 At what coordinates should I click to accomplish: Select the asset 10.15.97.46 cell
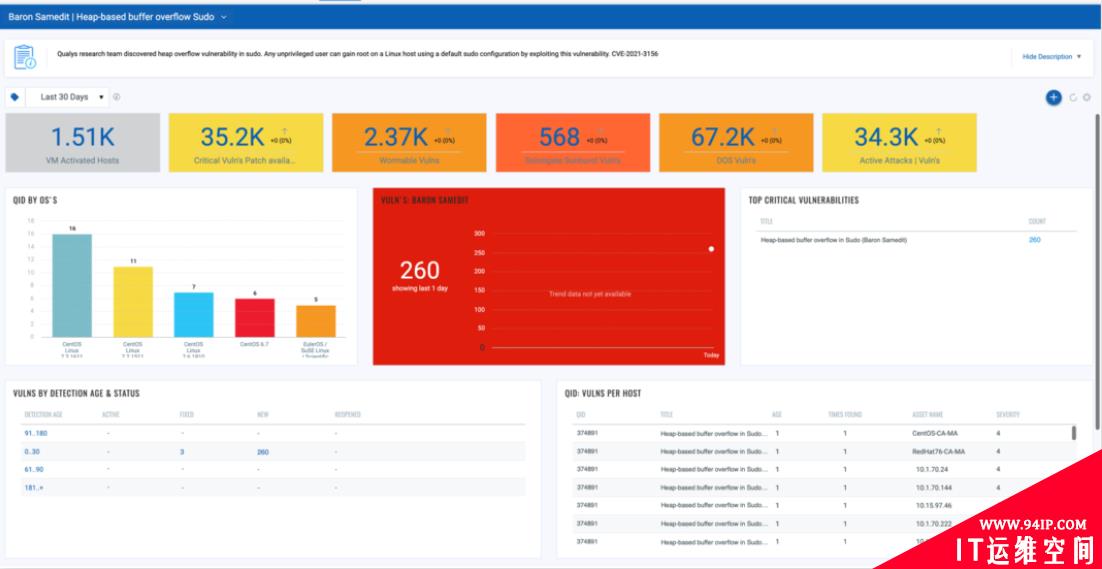point(934,505)
